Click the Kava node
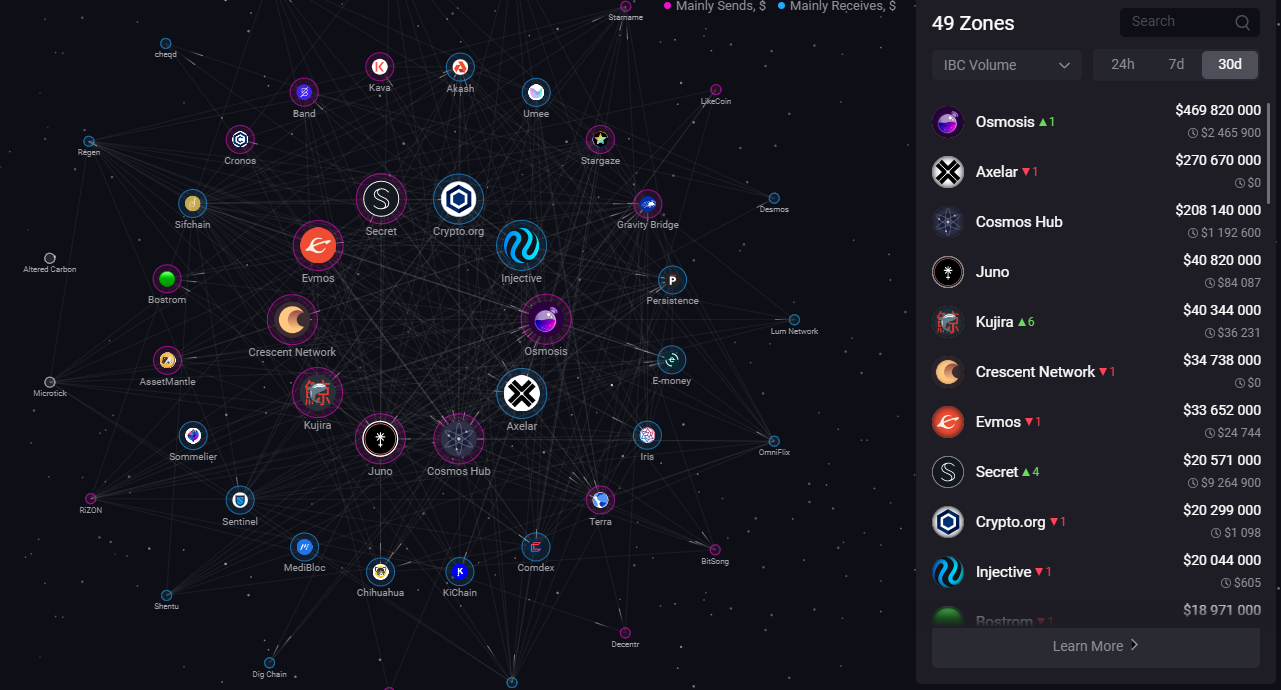The width and height of the screenshot is (1281, 690). (379, 67)
